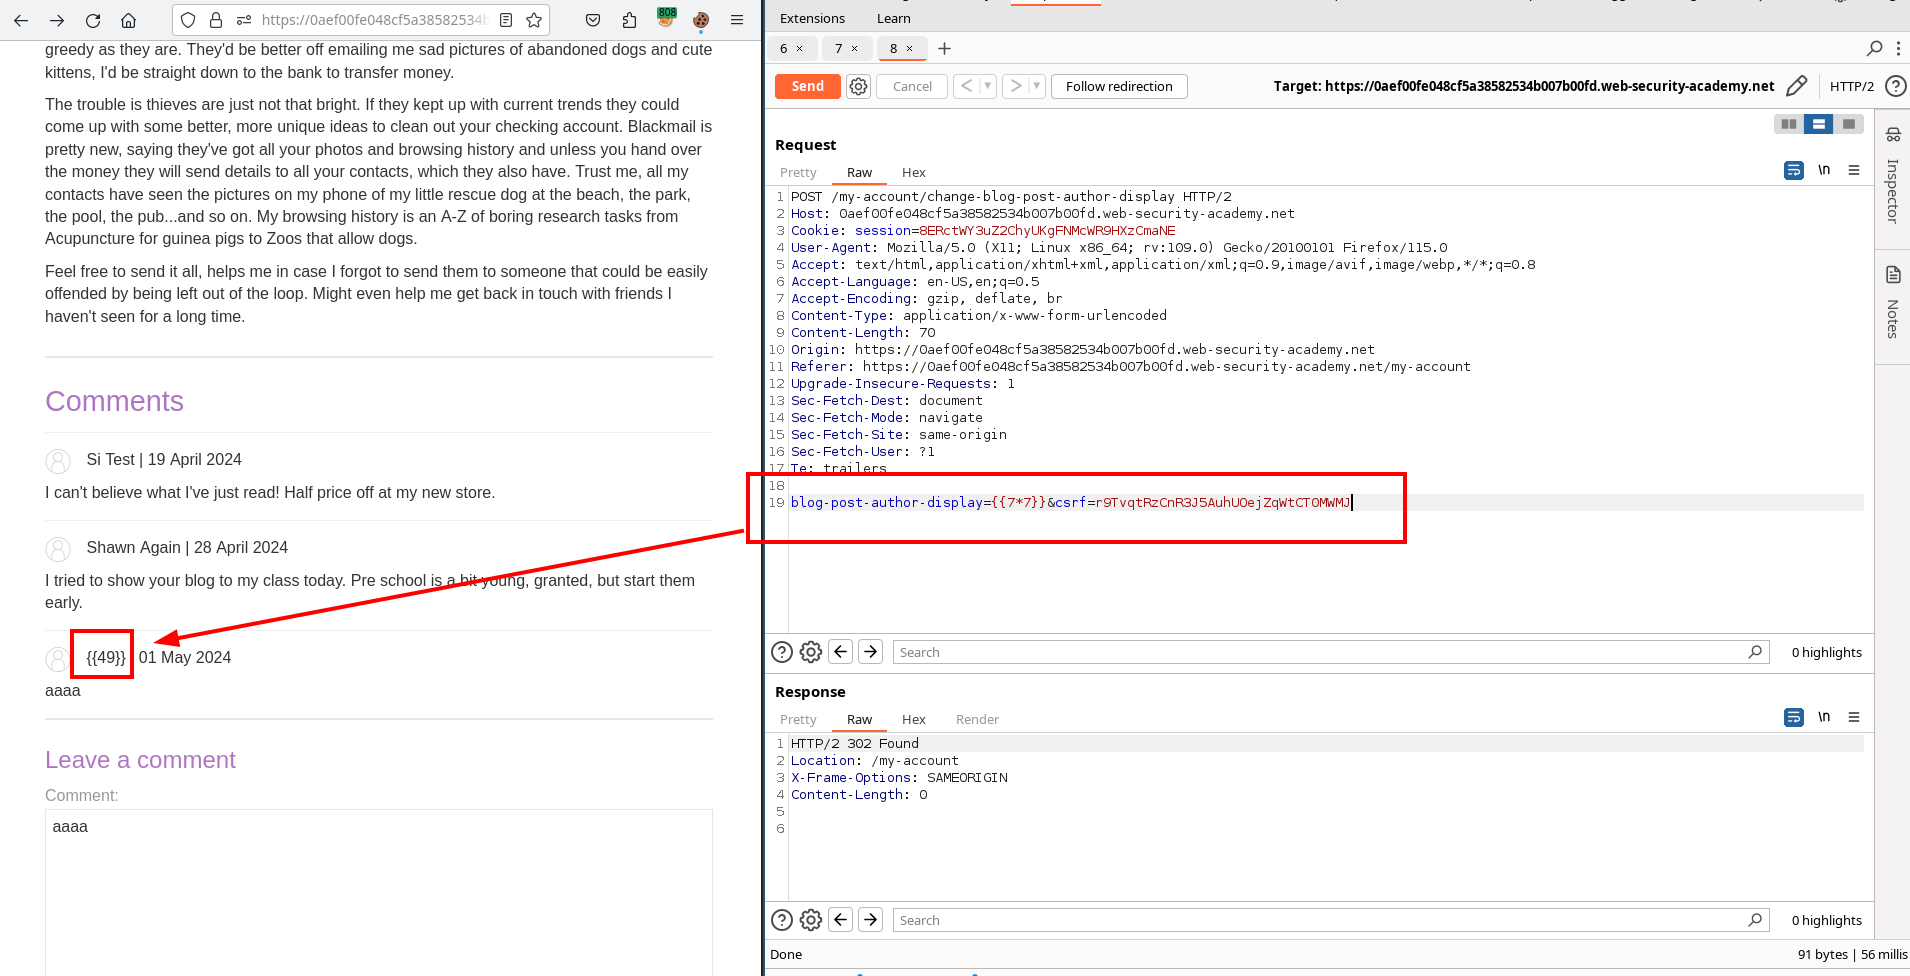Select Hex view of the Response

tap(913, 720)
